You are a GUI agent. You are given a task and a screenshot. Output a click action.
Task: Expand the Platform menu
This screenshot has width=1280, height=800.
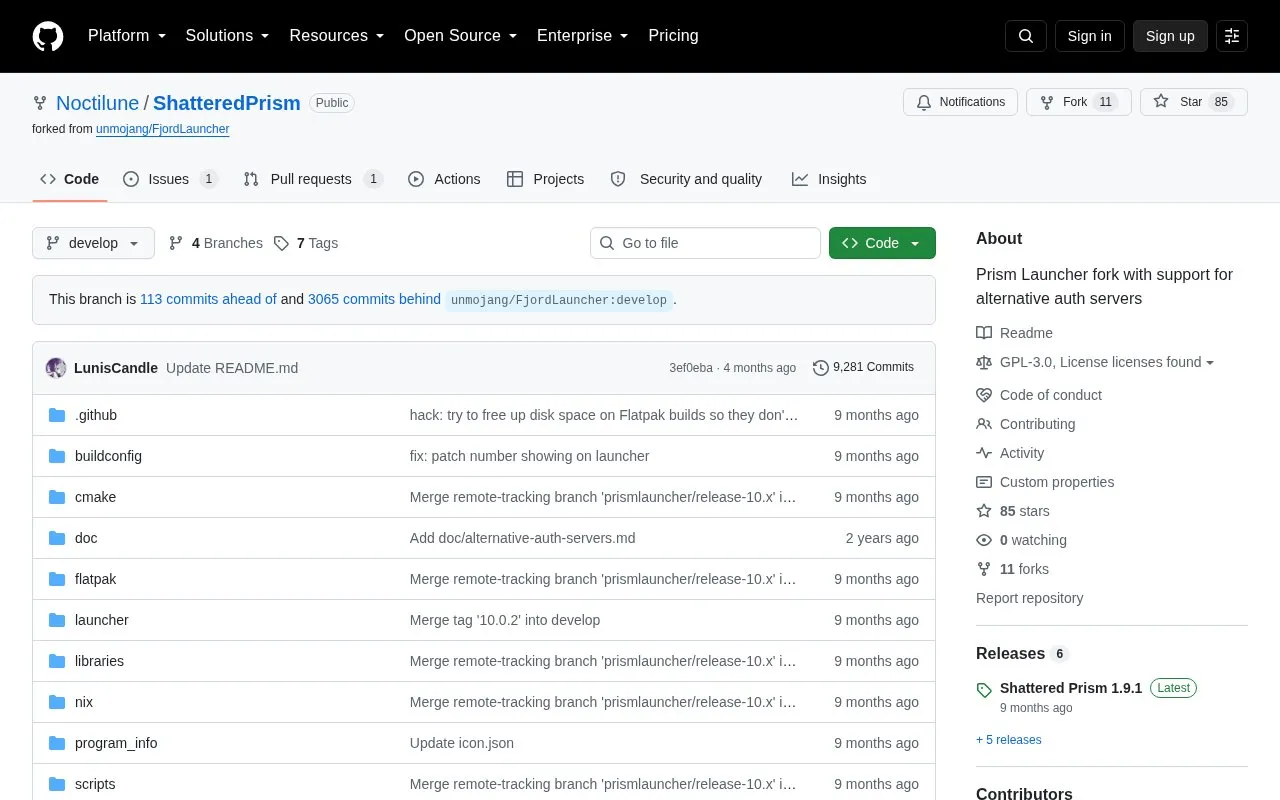click(x=127, y=36)
